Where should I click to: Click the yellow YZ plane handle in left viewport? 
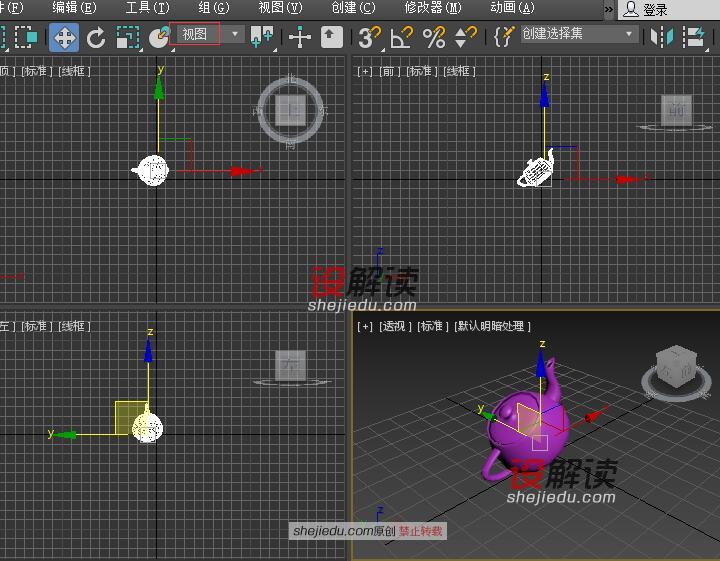[x=129, y=417]
